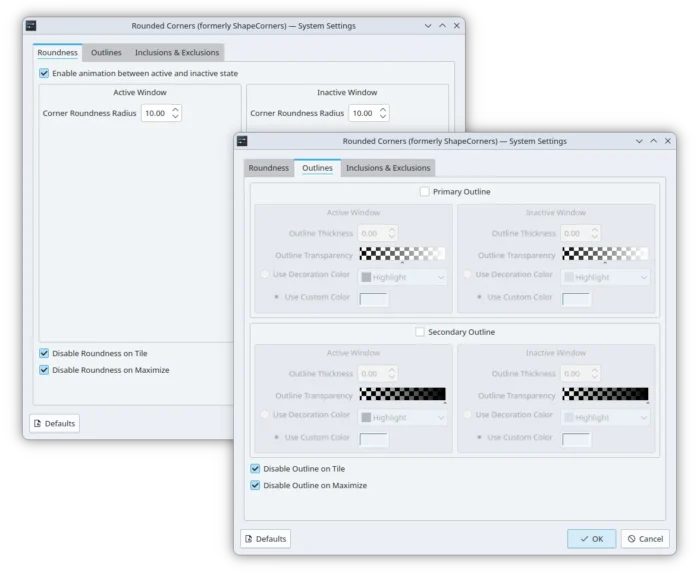Switch to Inclusions & Exclusions tab in front window

pos(388,168)
